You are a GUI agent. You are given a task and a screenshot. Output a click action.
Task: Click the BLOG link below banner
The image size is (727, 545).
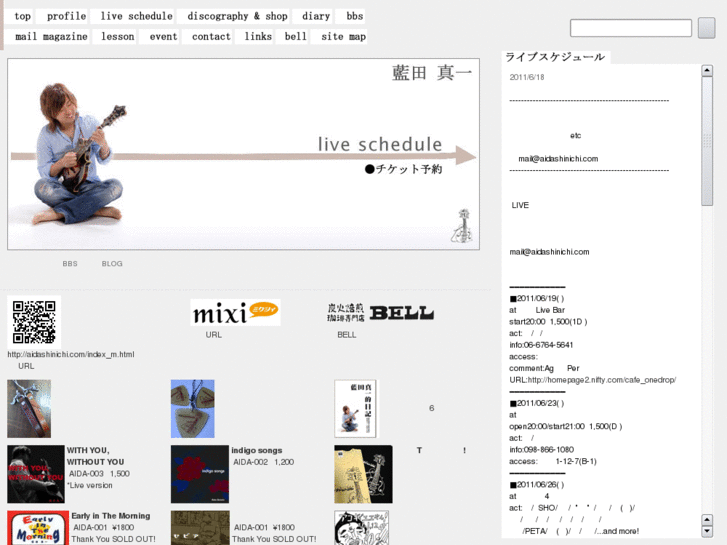(x=112, y=263)
